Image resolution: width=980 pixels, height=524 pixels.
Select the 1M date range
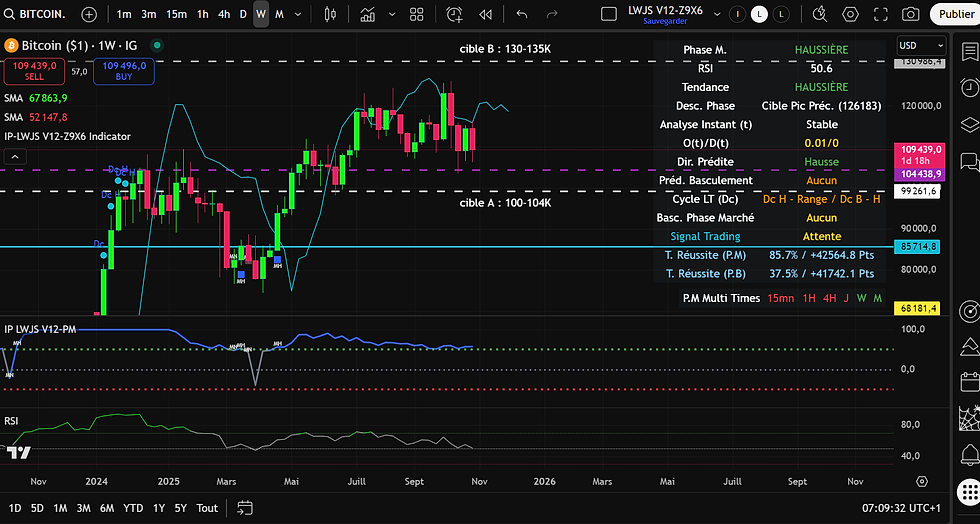[x=60, y=508]
